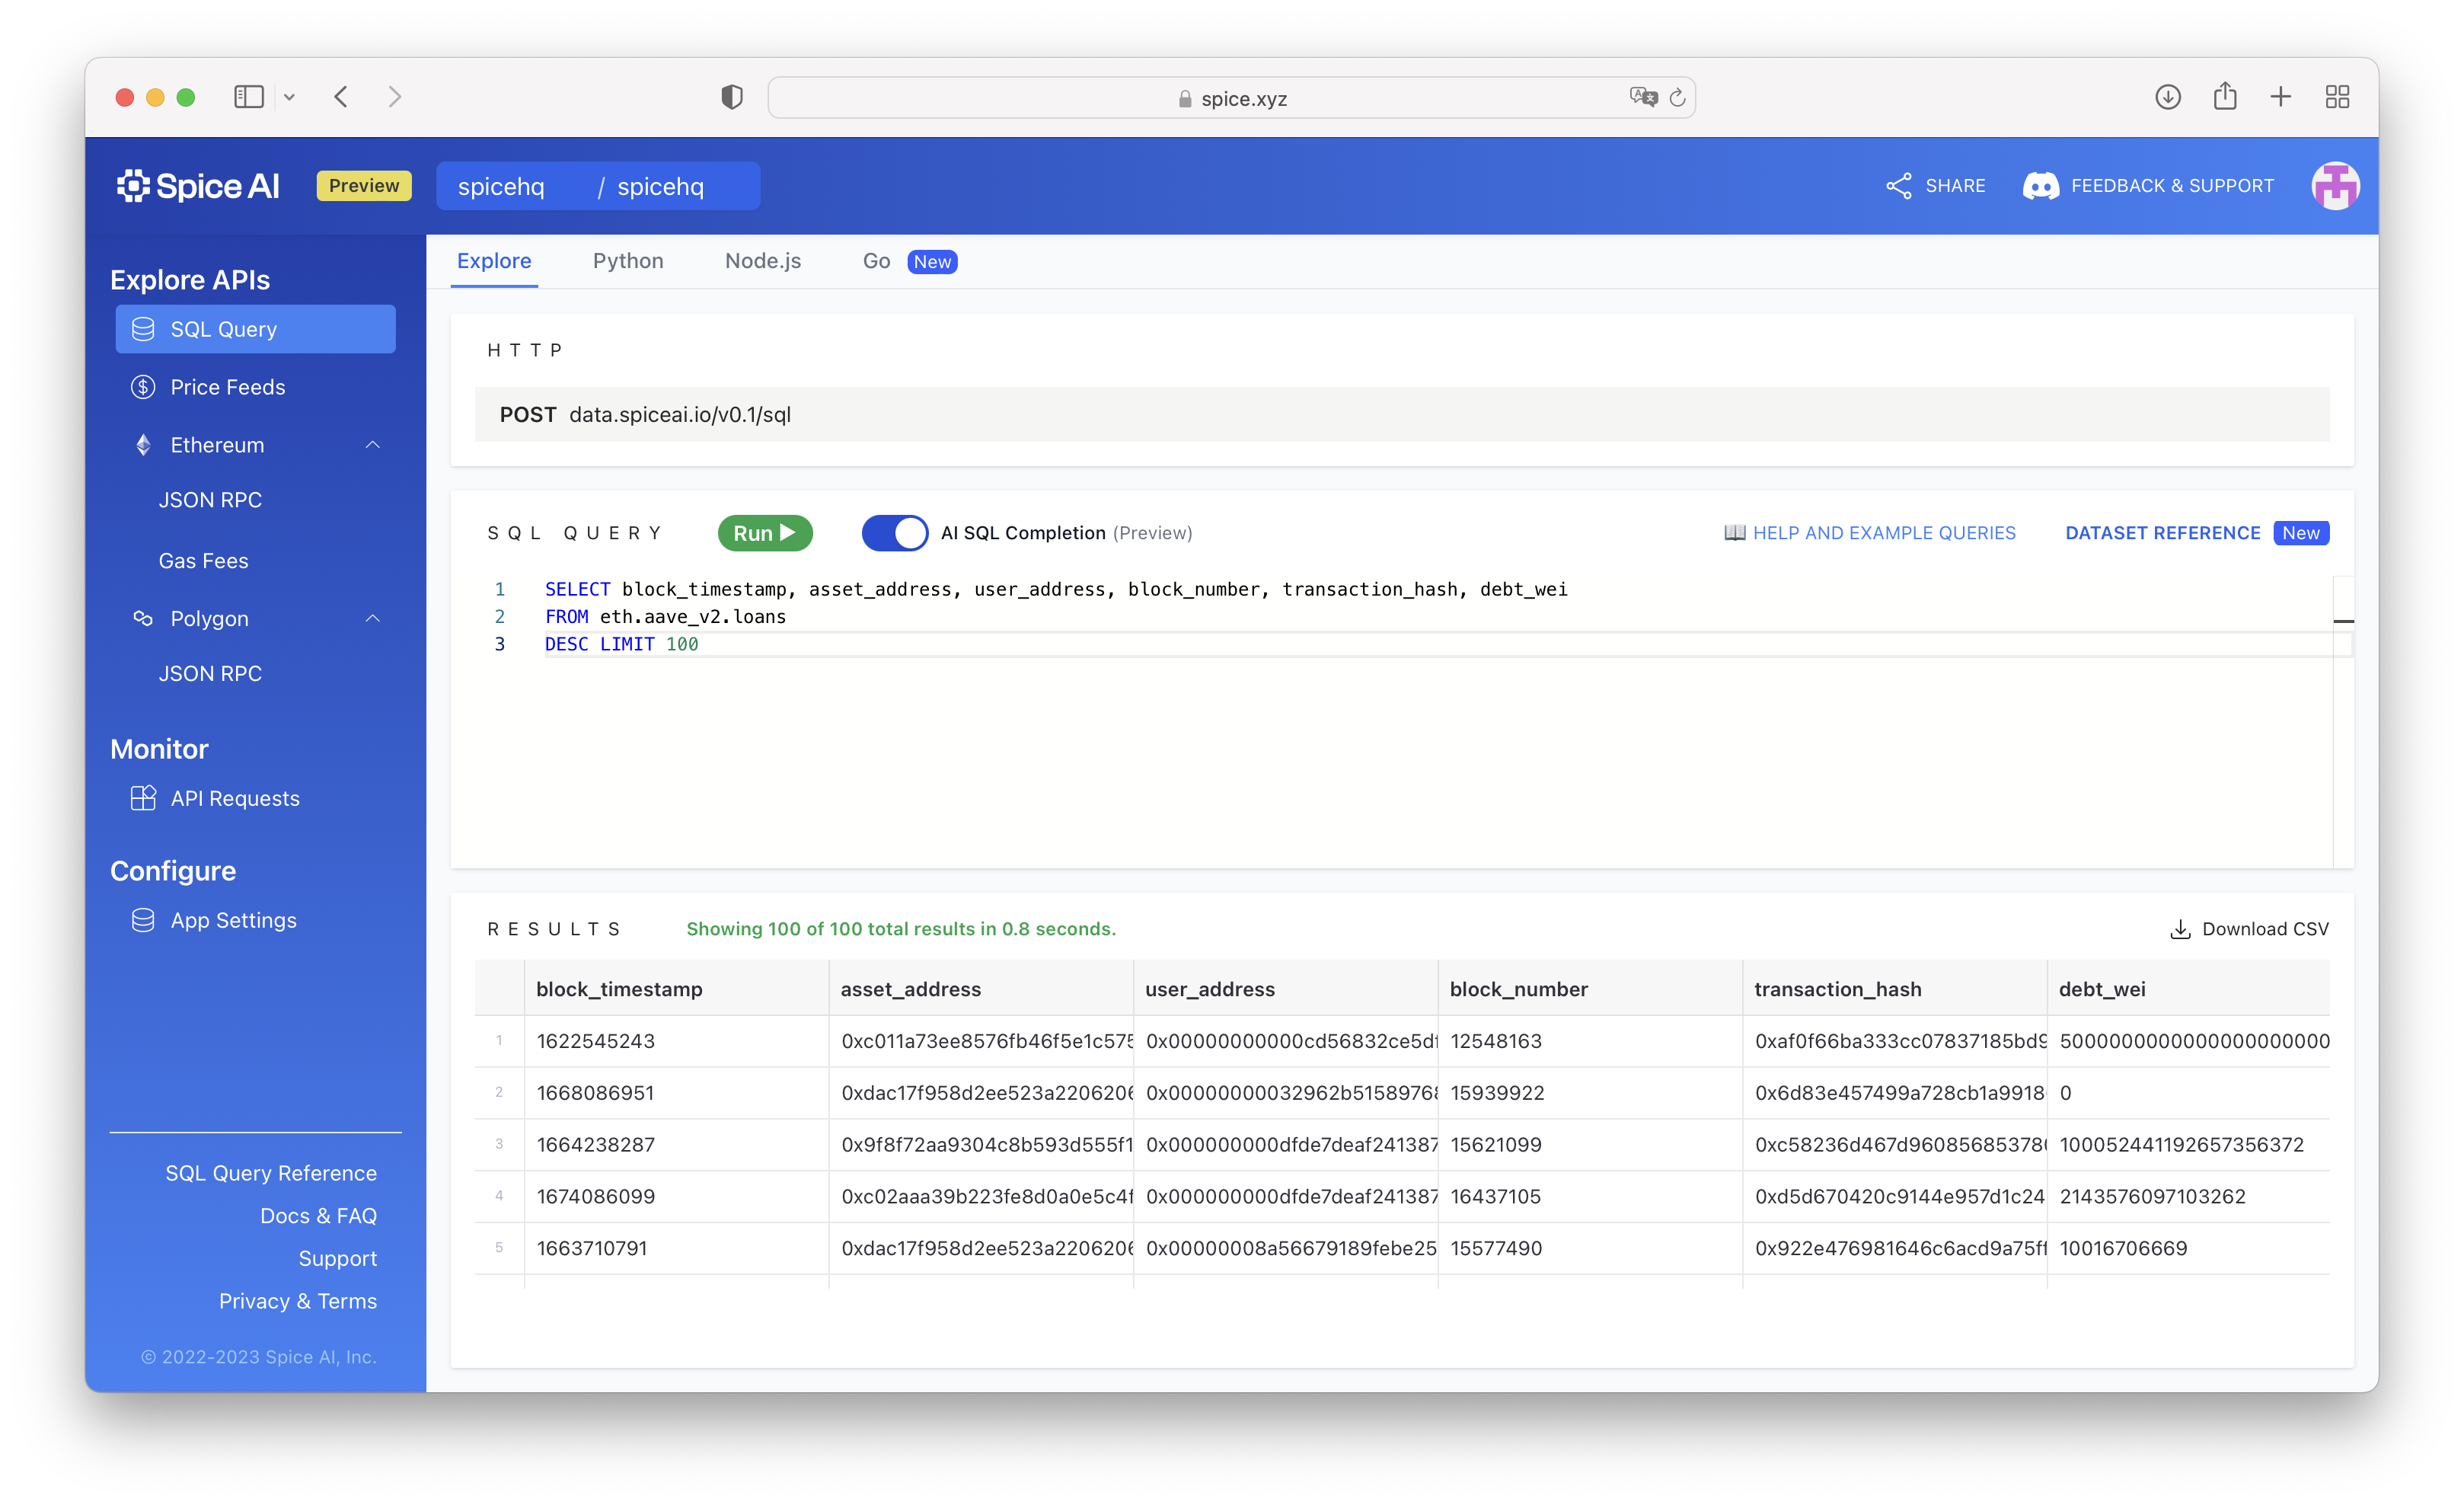Open the Dataset Reference link

(2162, 533)
